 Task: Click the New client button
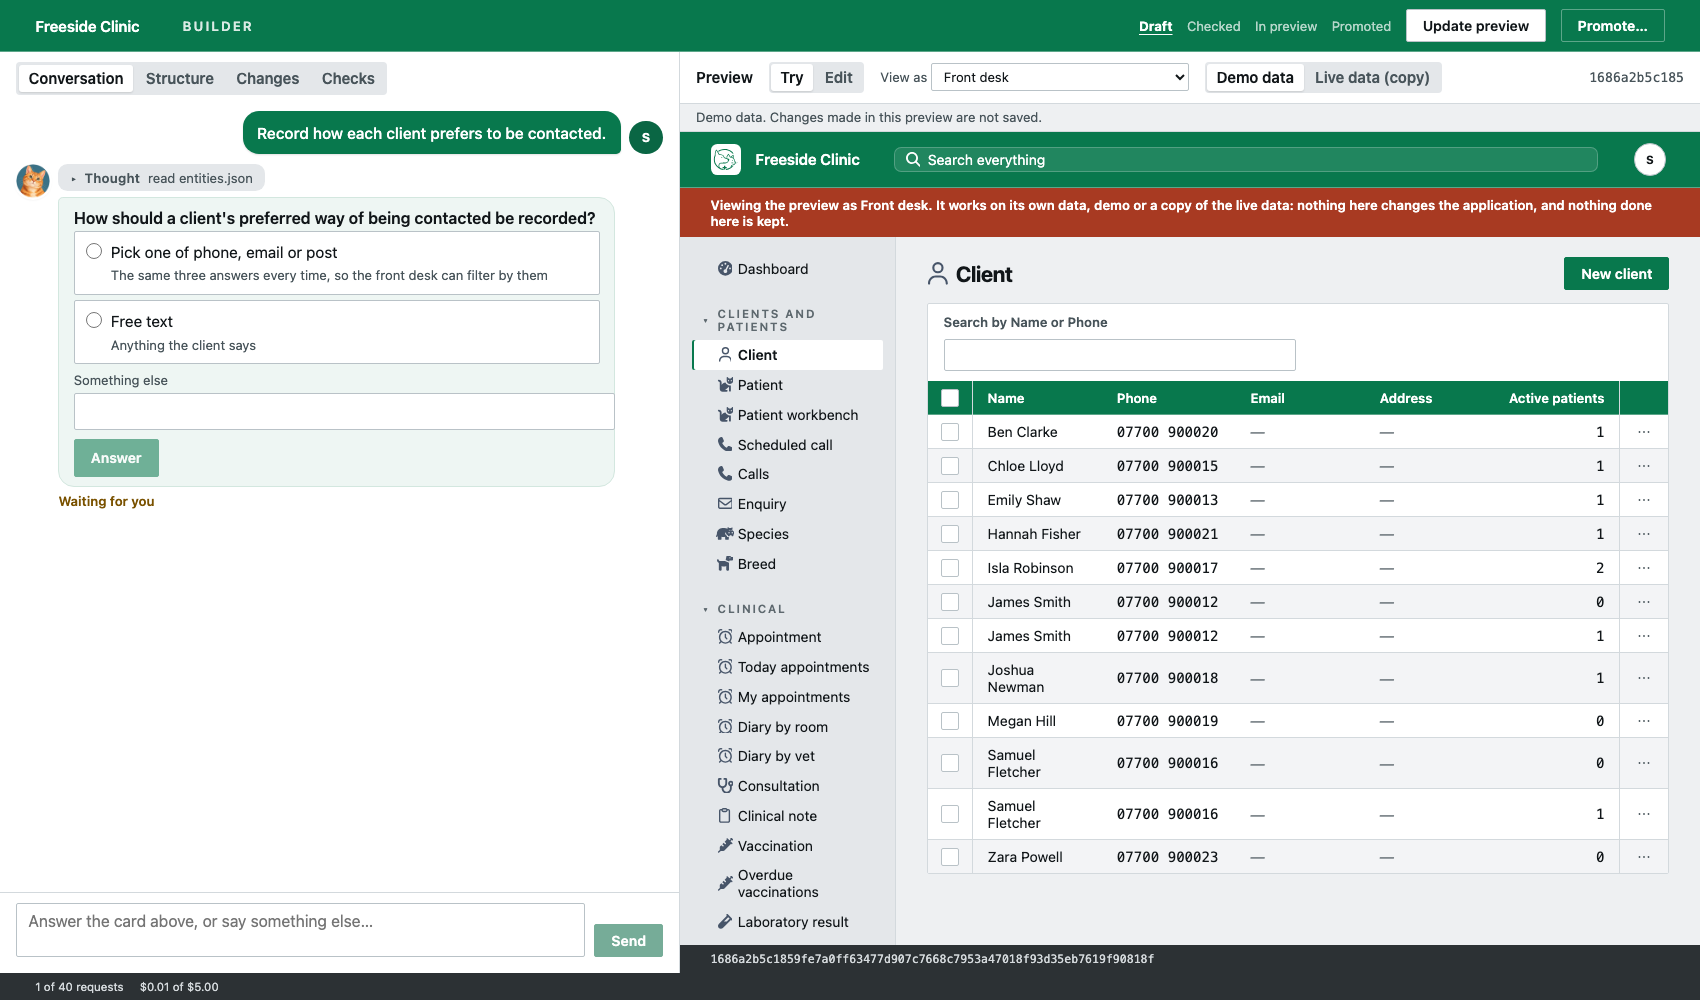(1616, 274)
